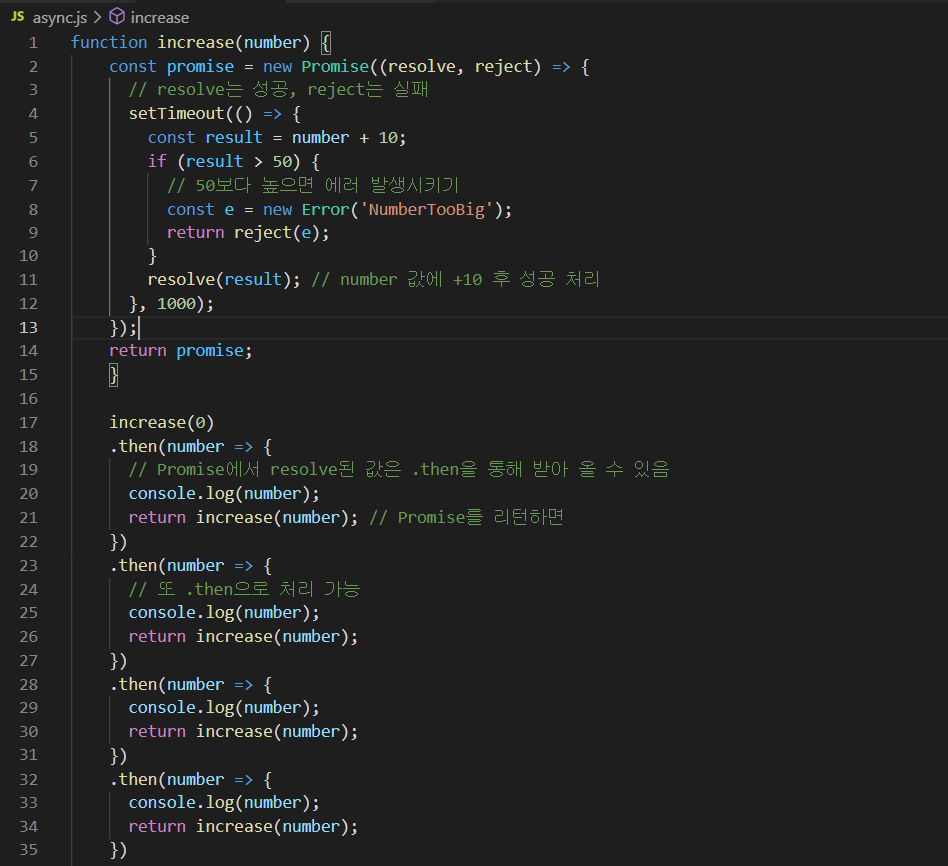Click the comment on line 7
The image size is (948, 866).
313,186
